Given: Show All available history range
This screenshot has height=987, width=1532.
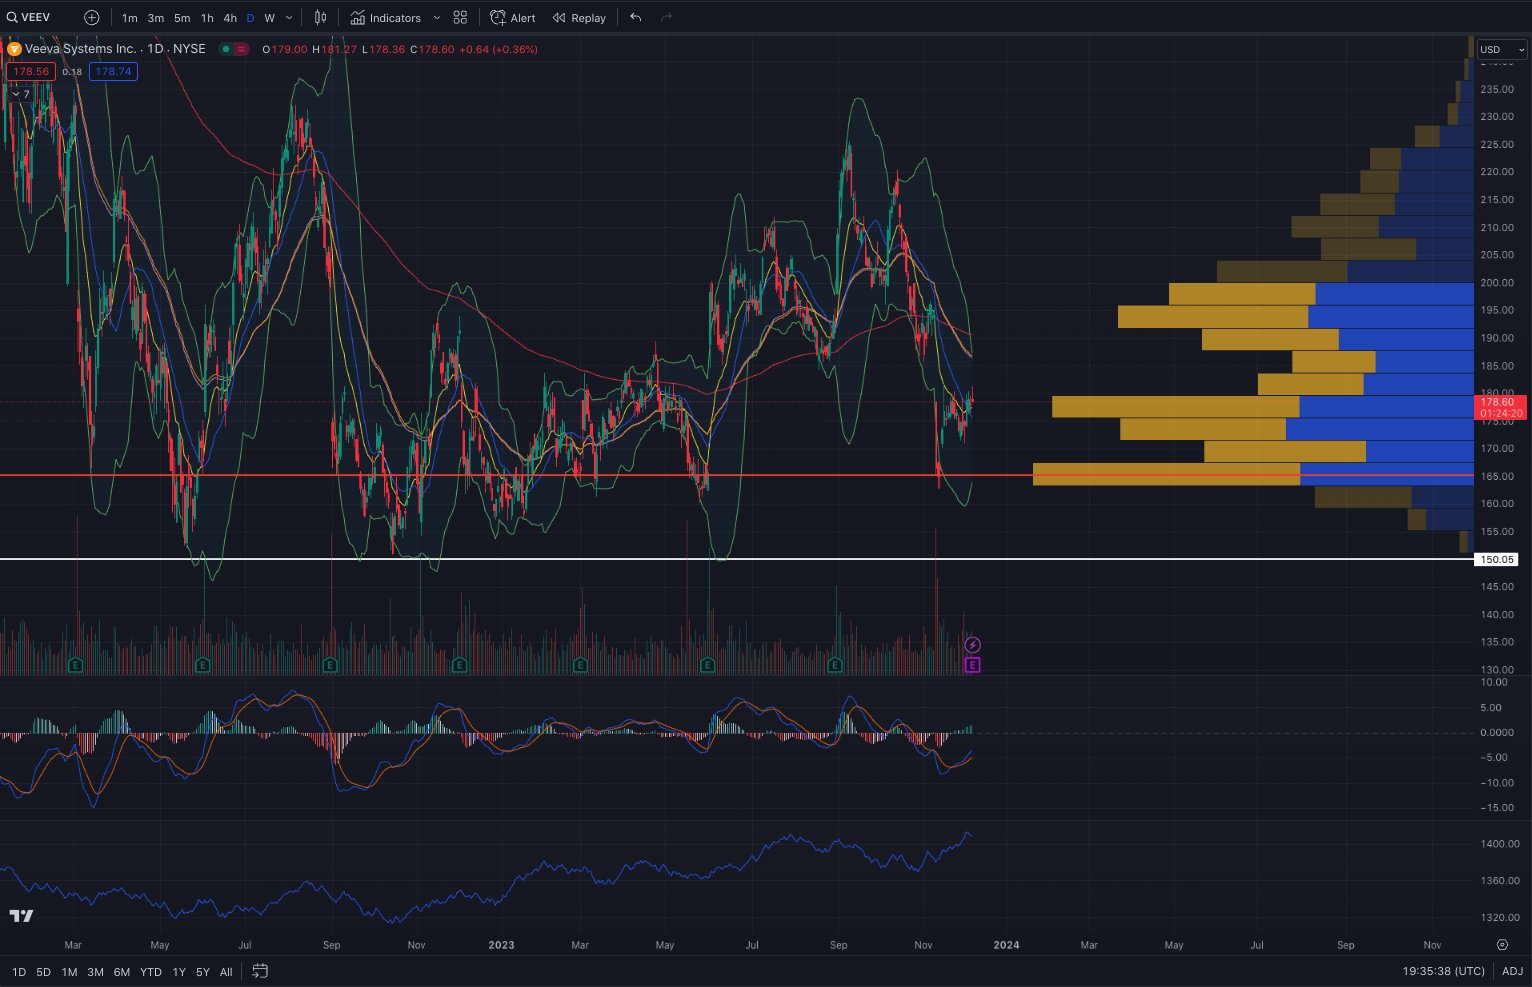Looking at the screenshot, I should (226, 972).
